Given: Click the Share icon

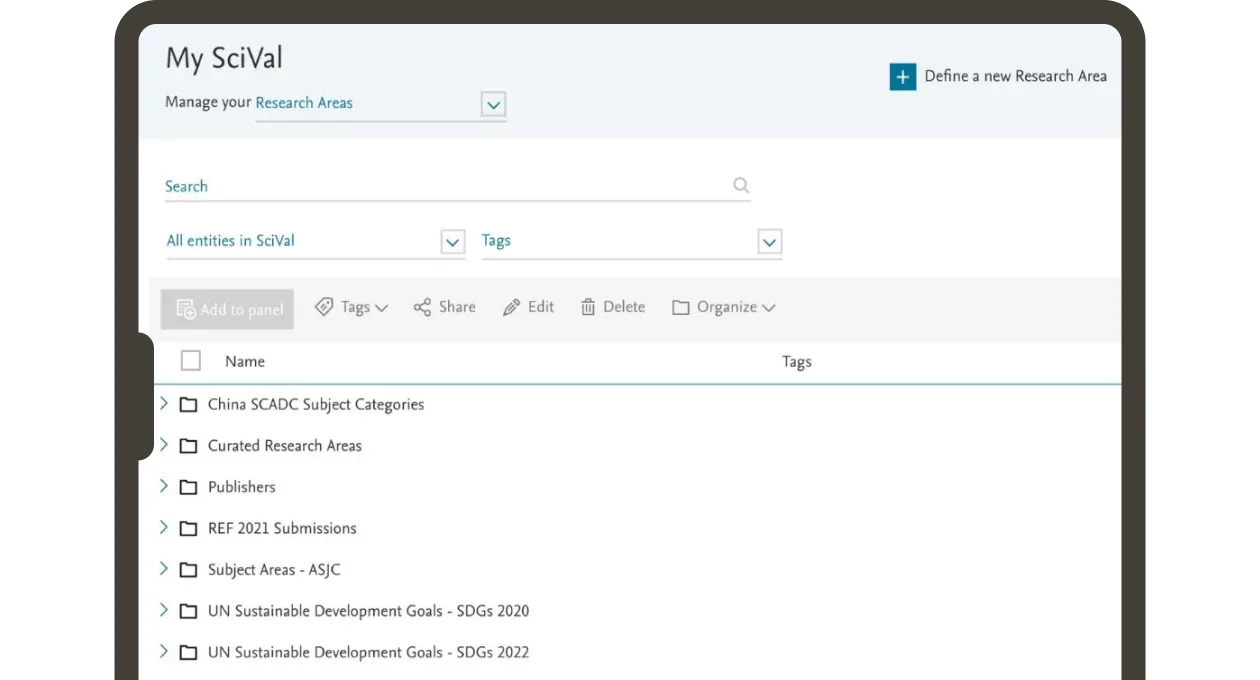Looking at the screenshot, I should (x=422, y=307).
